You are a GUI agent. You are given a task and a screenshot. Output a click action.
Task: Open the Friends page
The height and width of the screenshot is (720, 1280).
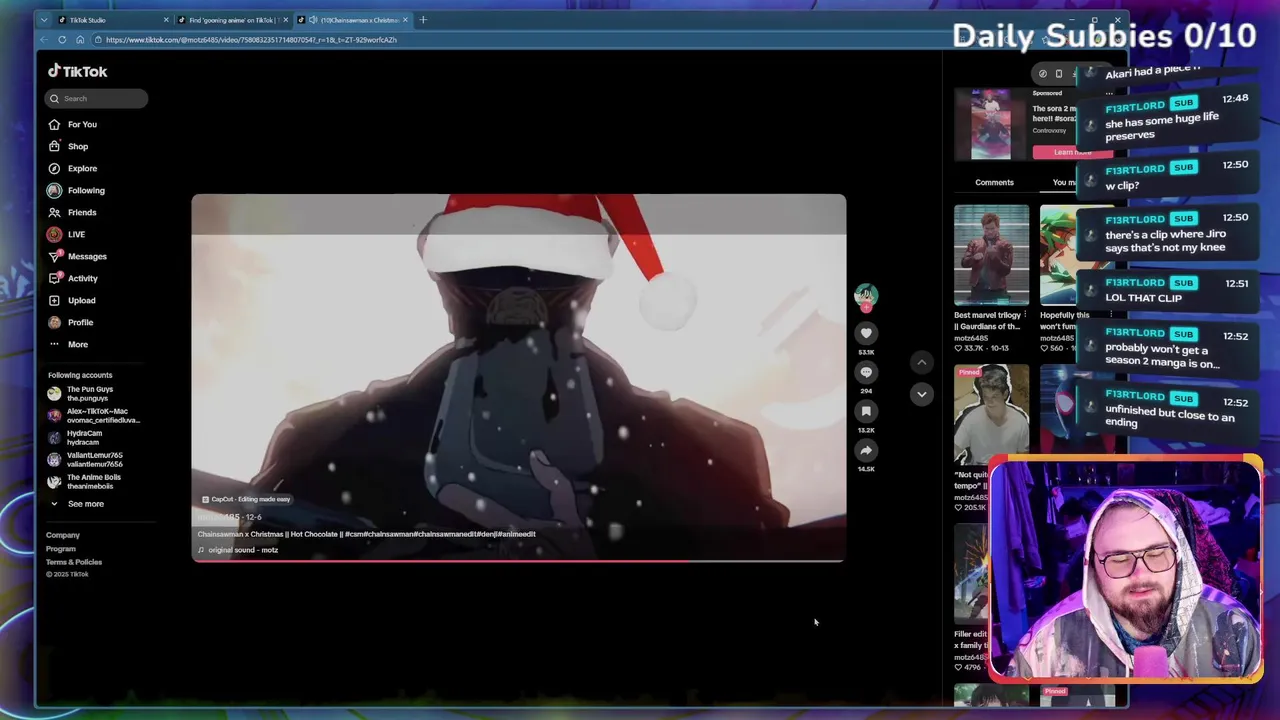[x=82, y=212]
